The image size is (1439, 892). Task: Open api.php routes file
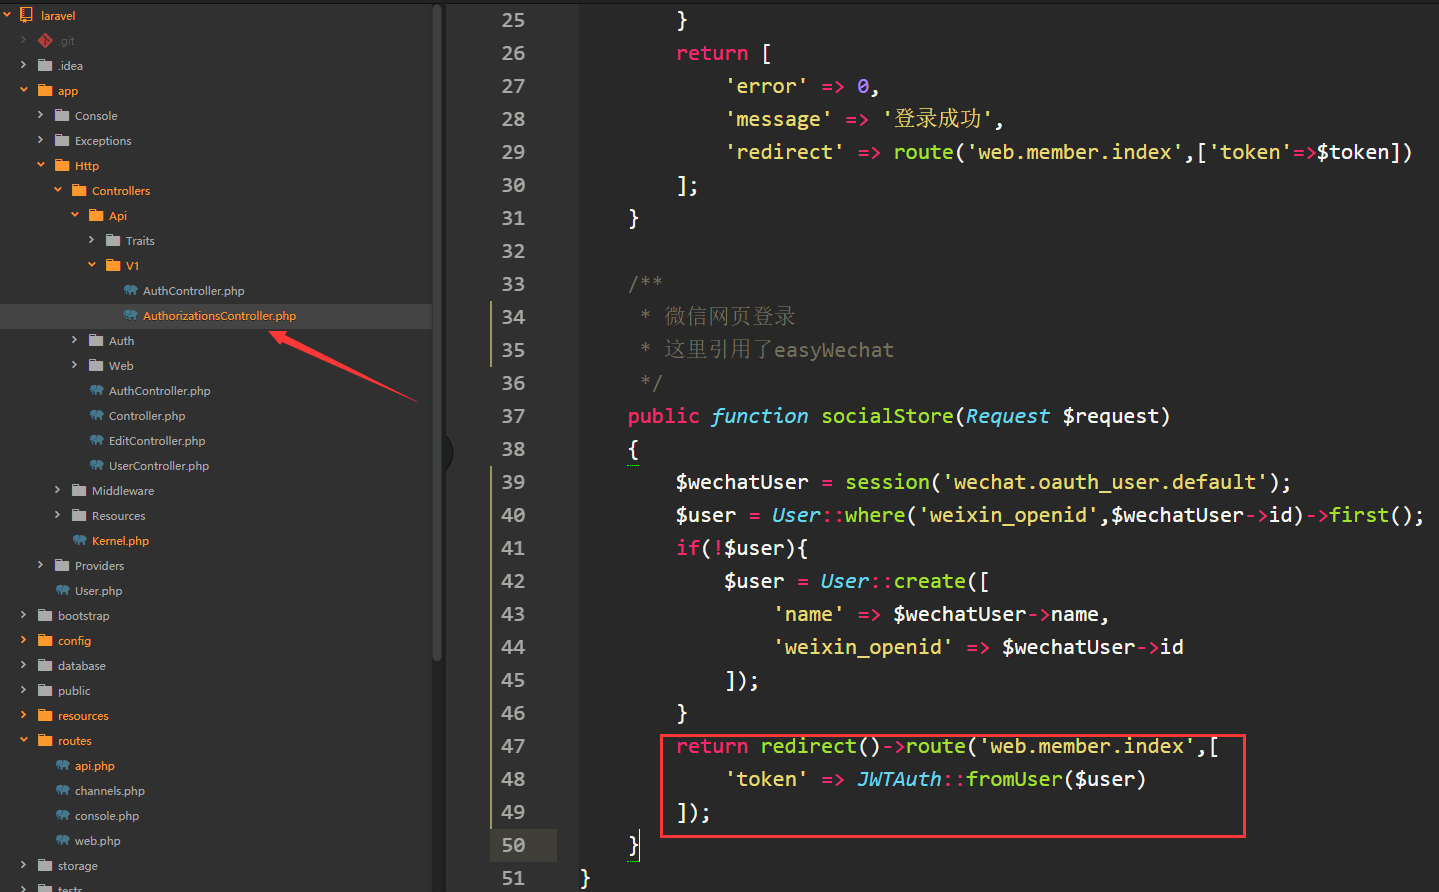coord(94,765)
